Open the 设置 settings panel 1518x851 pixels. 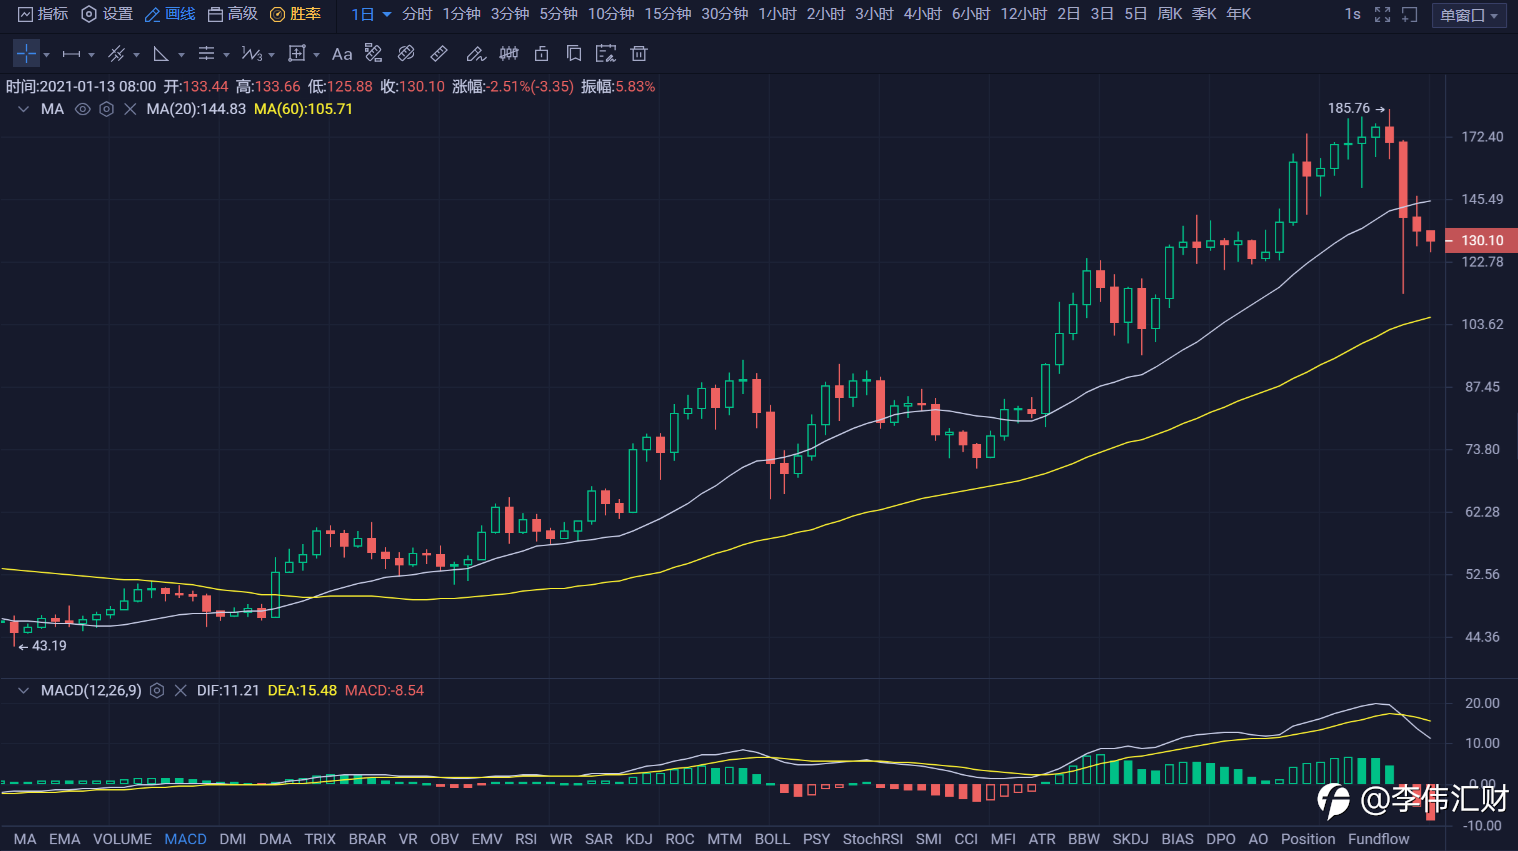click(x=107, y=14)
